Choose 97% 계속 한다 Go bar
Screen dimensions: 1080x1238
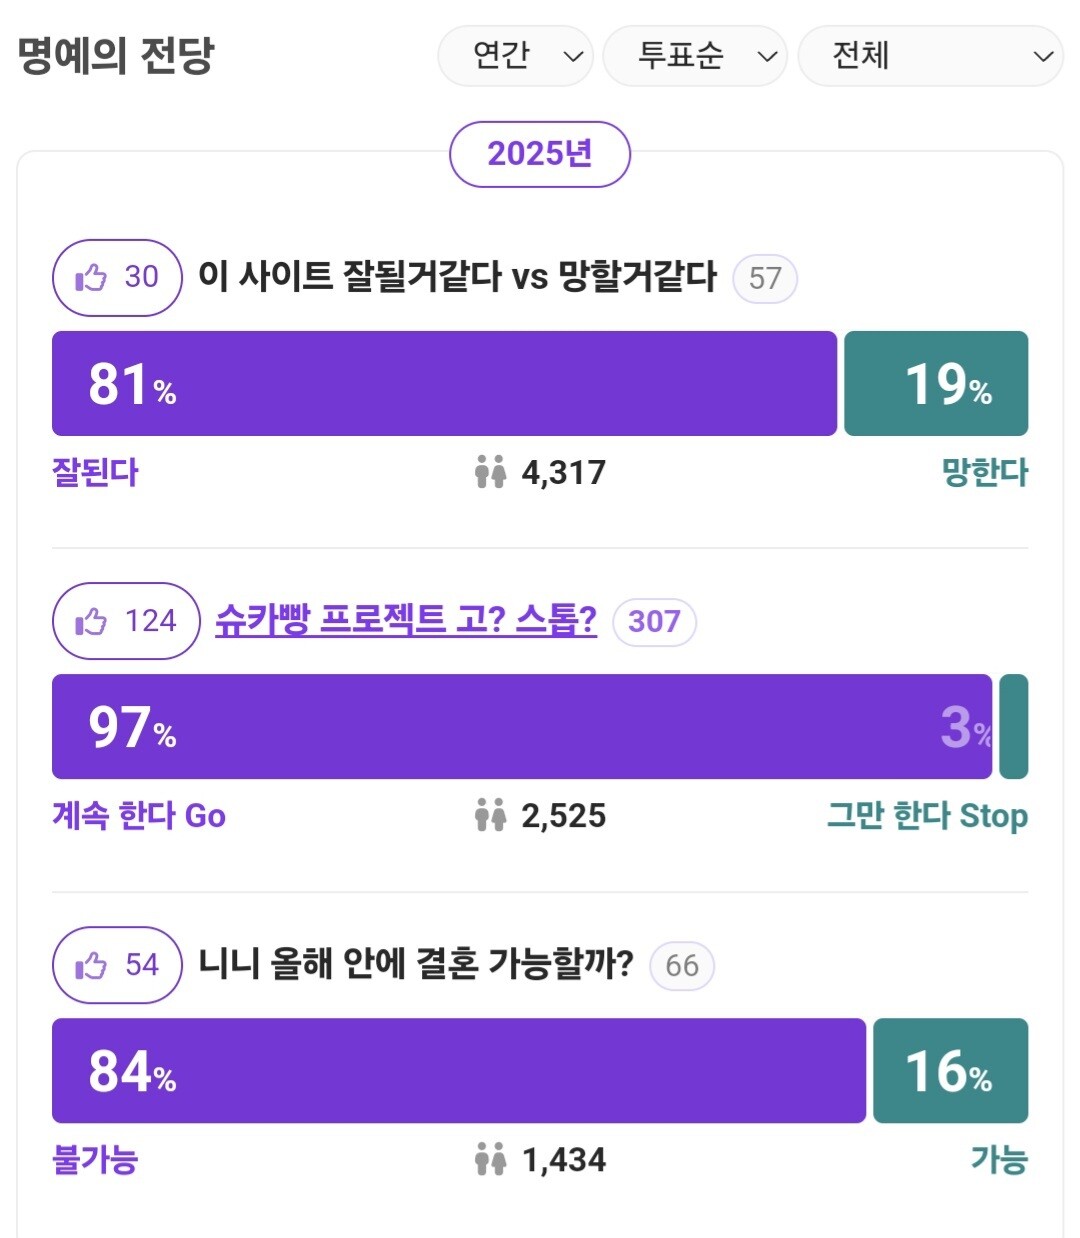pos(520,726)
